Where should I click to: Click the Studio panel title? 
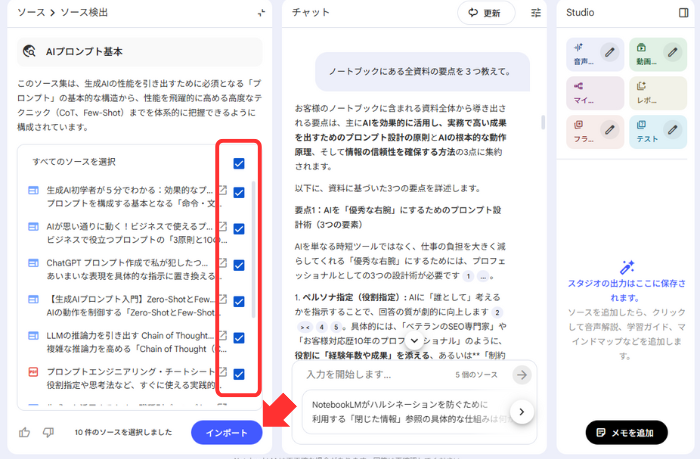click(580, 13)
